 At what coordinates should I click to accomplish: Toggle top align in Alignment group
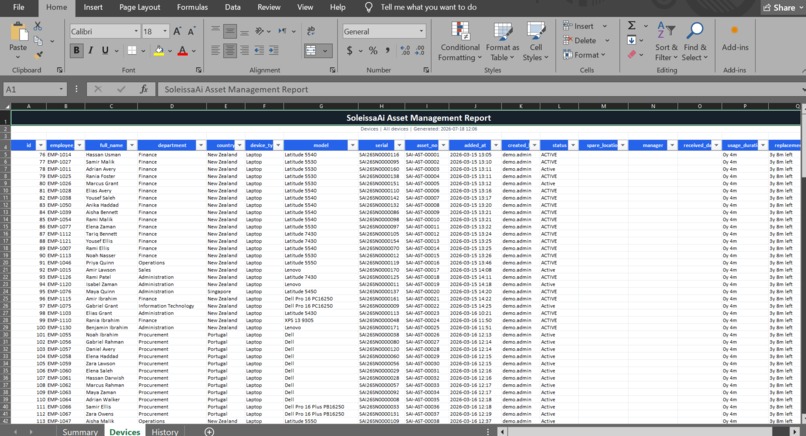coord(215,31)
